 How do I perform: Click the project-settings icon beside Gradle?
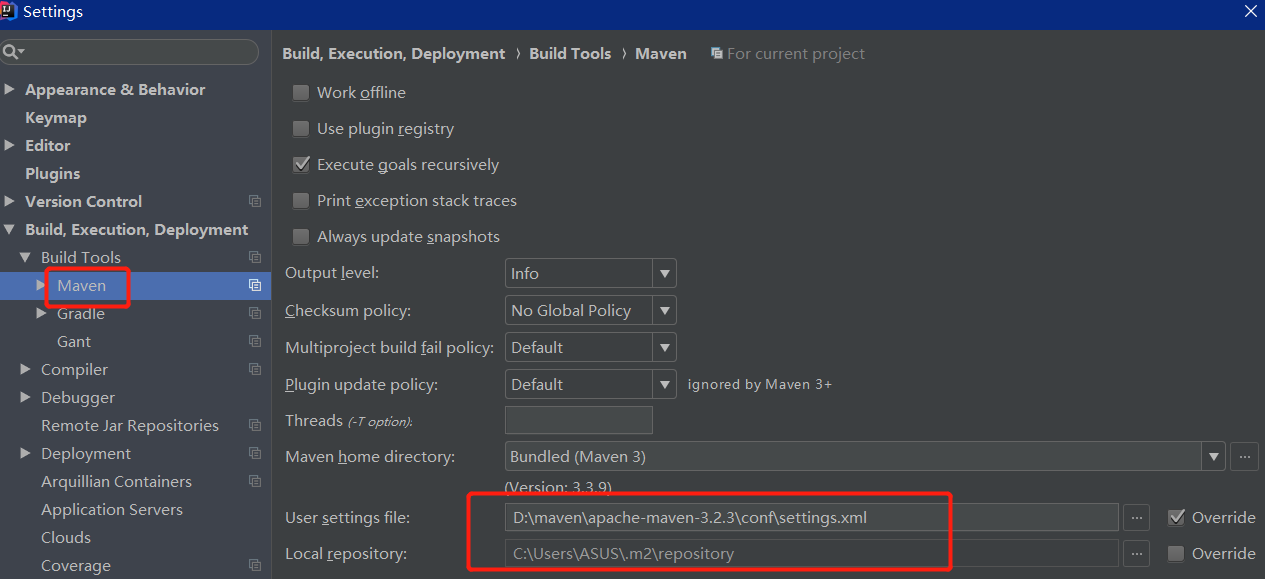click(253, 313)
